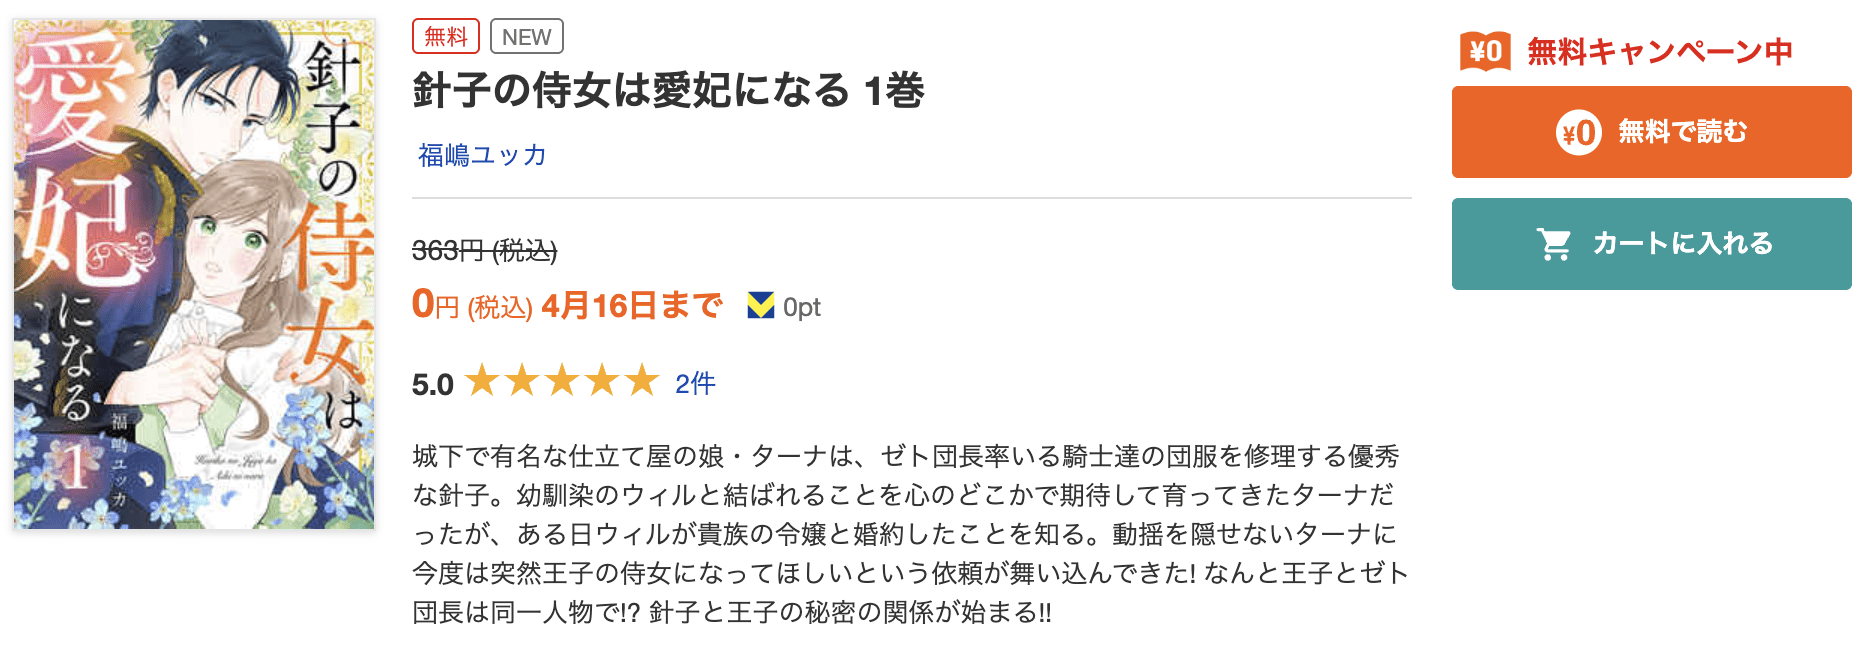
Task: Click the fourth rating star
Action: 602,381
